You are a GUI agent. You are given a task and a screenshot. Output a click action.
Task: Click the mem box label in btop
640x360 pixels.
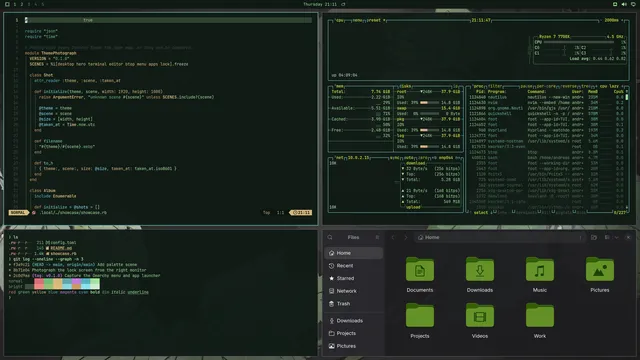pos(339,86)
